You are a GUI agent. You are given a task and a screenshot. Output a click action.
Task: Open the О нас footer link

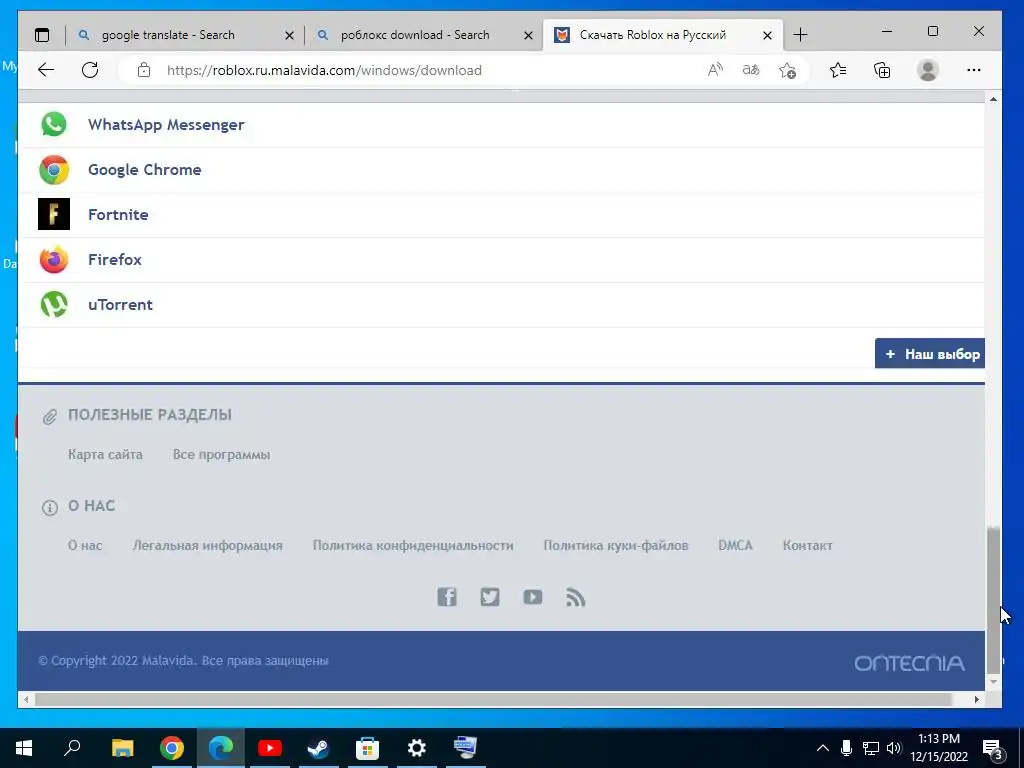tap(85, 545)
